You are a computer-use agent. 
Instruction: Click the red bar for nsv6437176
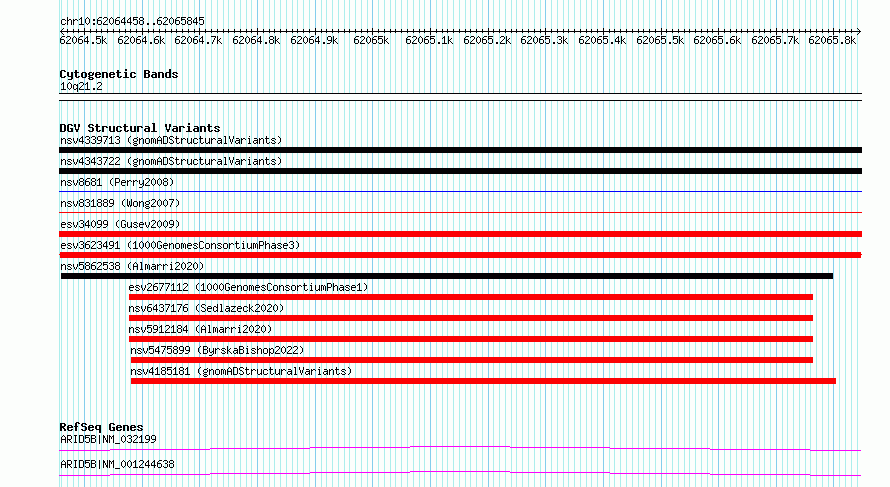point(471,318)
